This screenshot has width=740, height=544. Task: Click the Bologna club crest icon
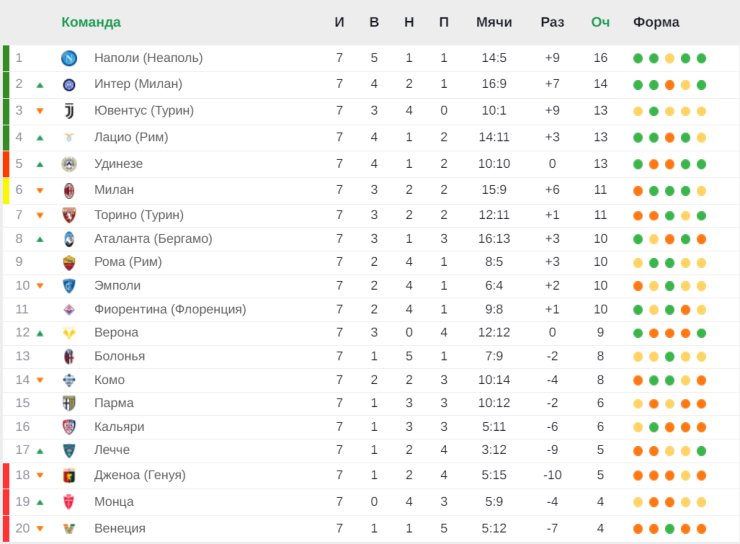(x=69, y=356)
